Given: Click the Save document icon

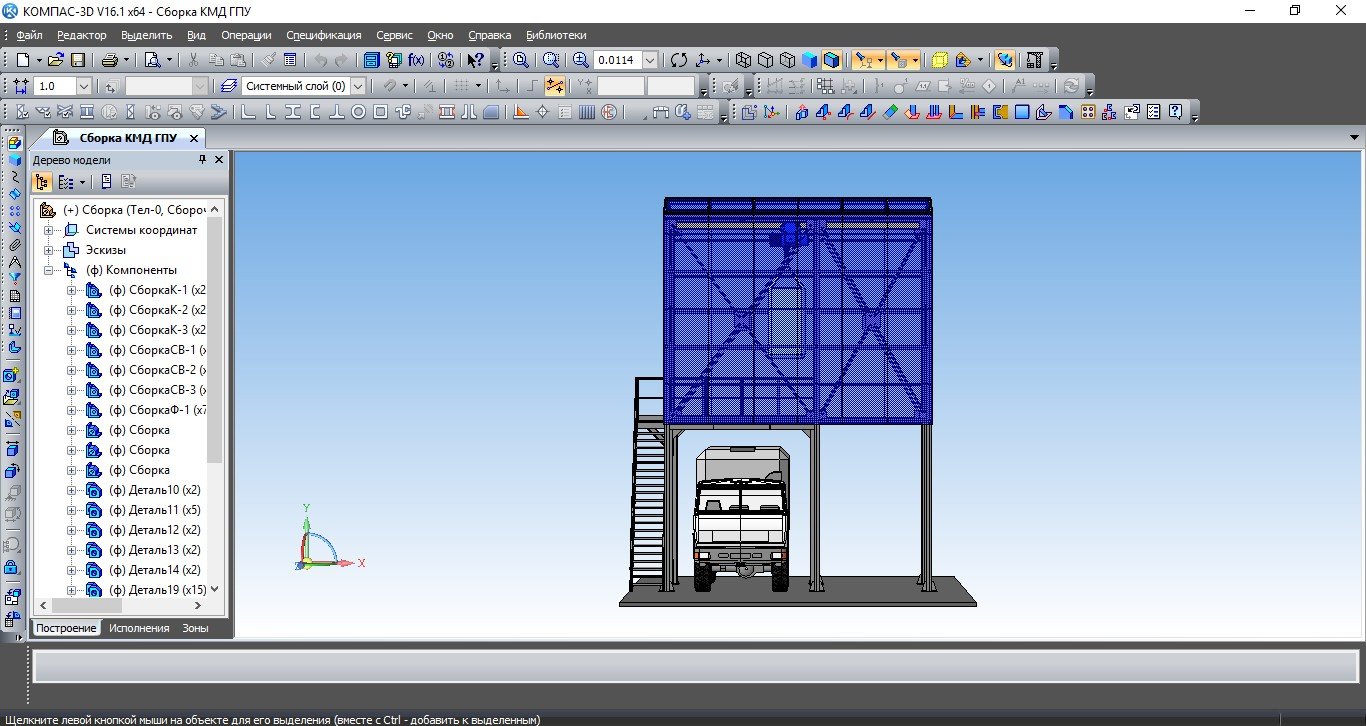Looking at the screenshot, I should click(x=78, y=60).
